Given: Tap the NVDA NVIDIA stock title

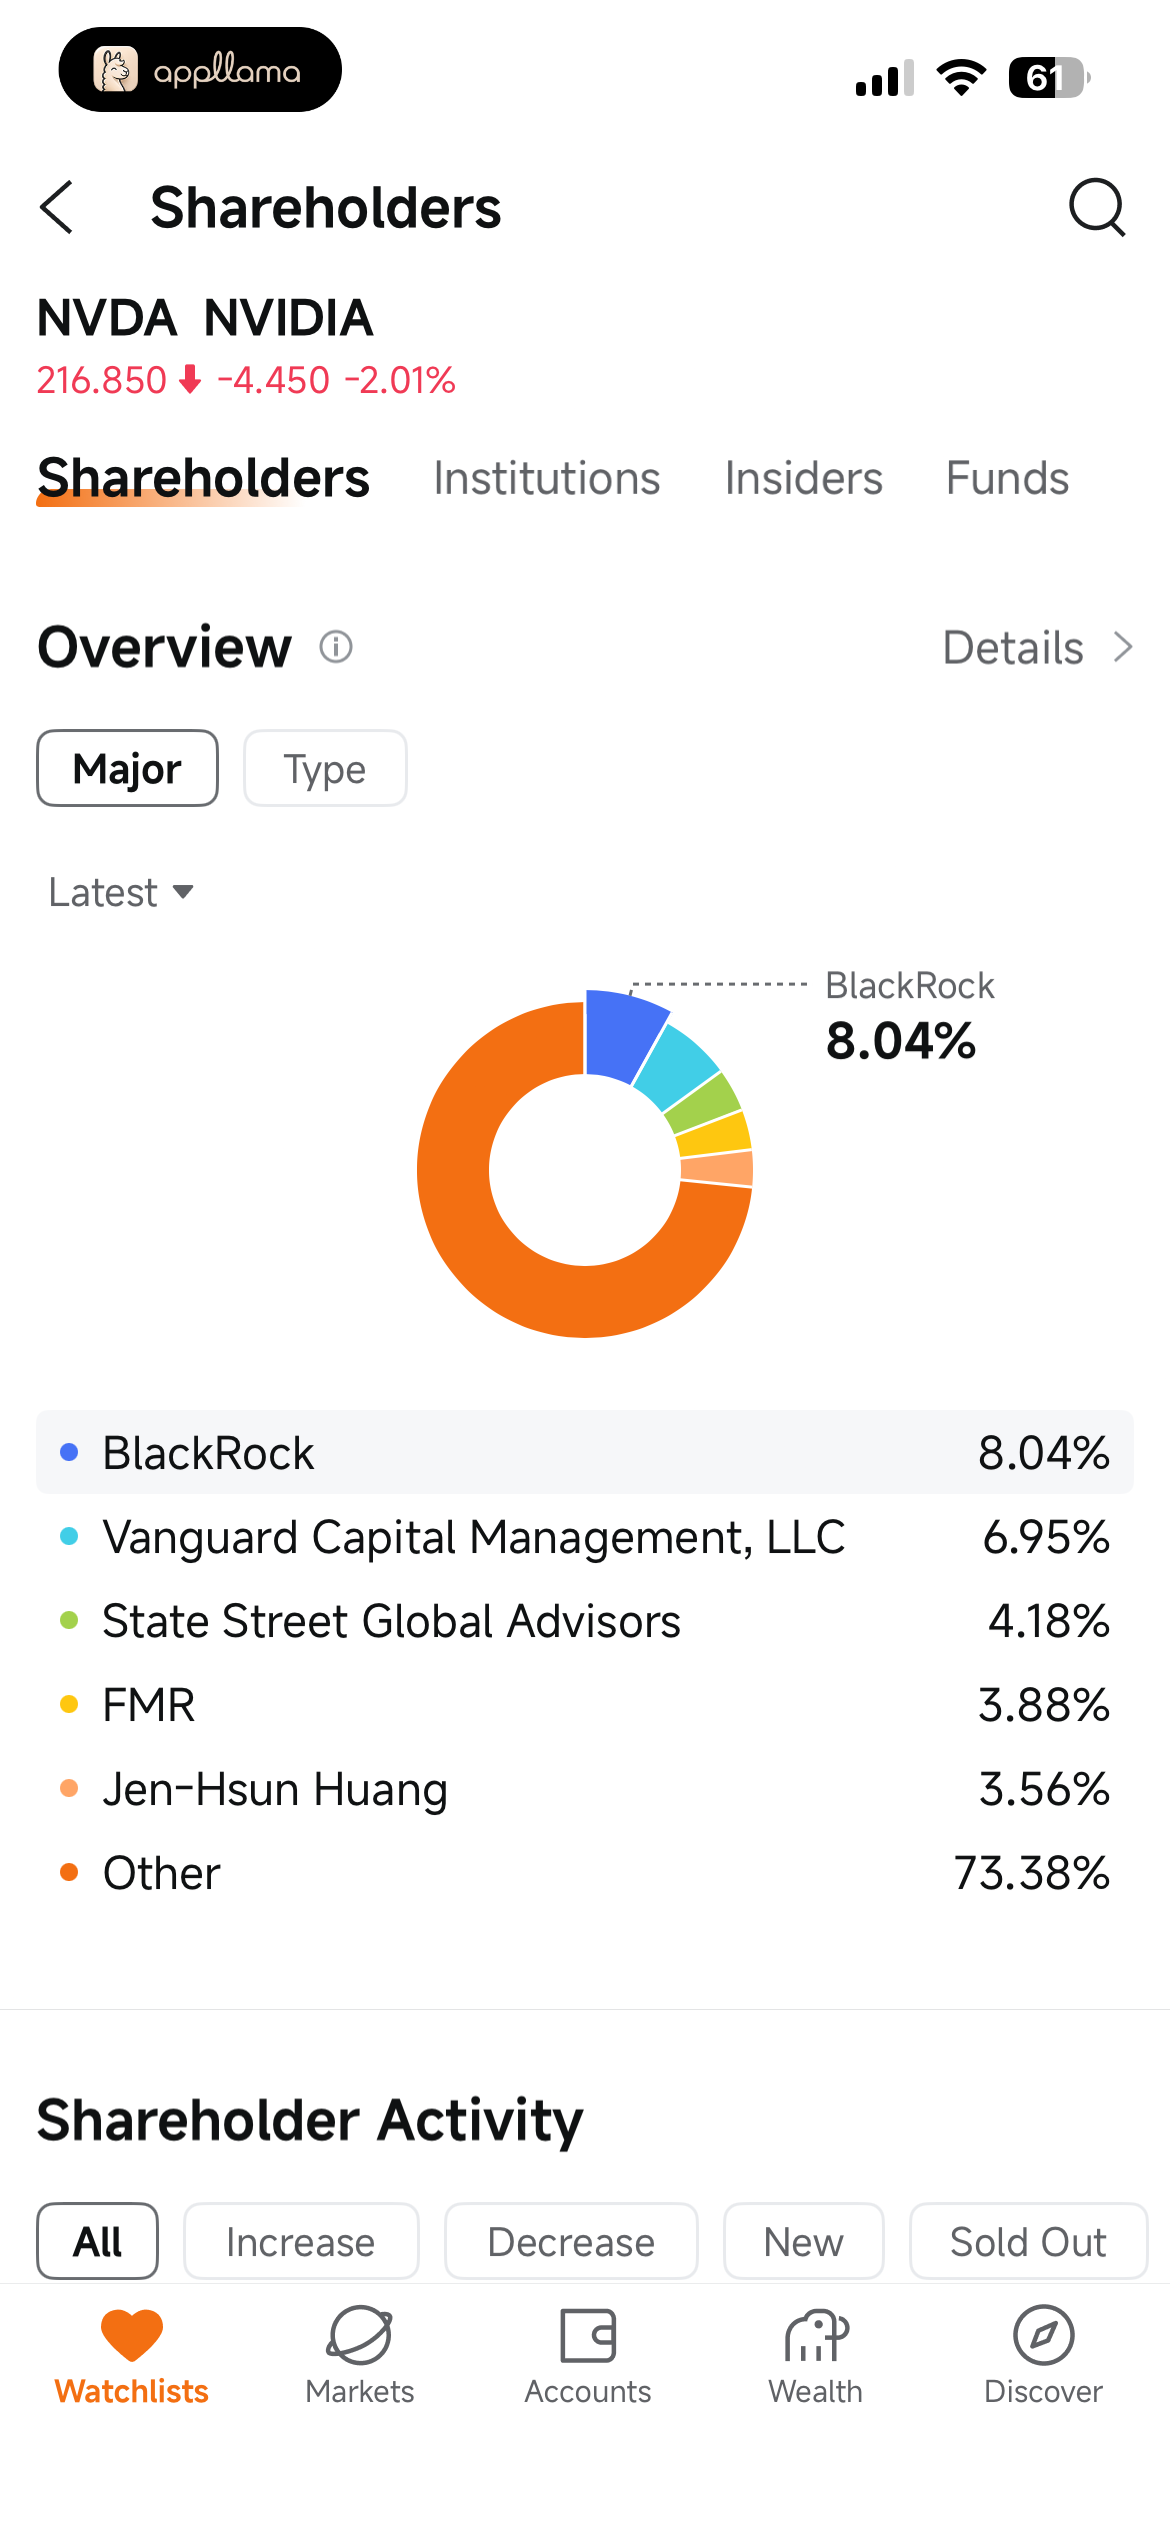Looking at the screenshot, I should (x=205, y=318).
